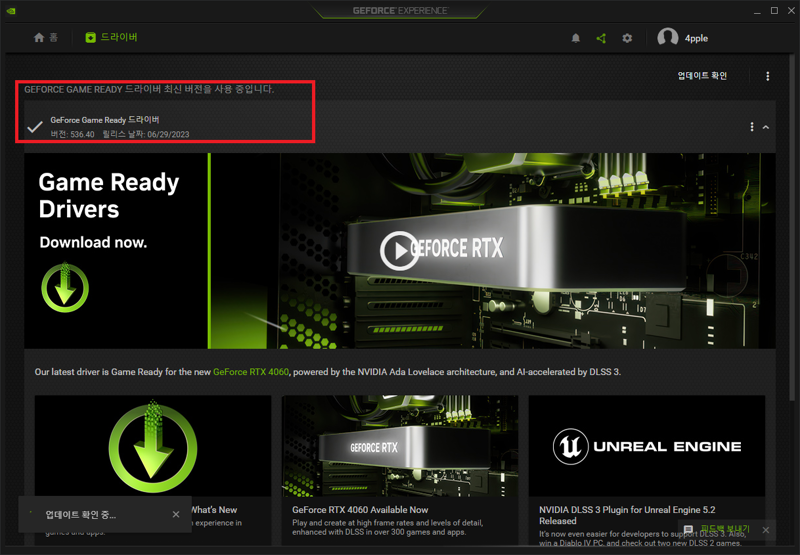The width and height of the screenshot is (800, 555).
Task: Open NVIDIA DLSS 3 Plugin article title
Action: (627, 515)
